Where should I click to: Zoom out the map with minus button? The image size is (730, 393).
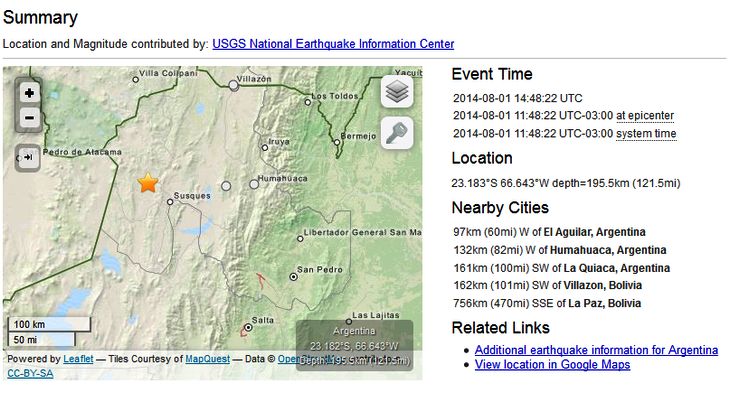(29, 117)
